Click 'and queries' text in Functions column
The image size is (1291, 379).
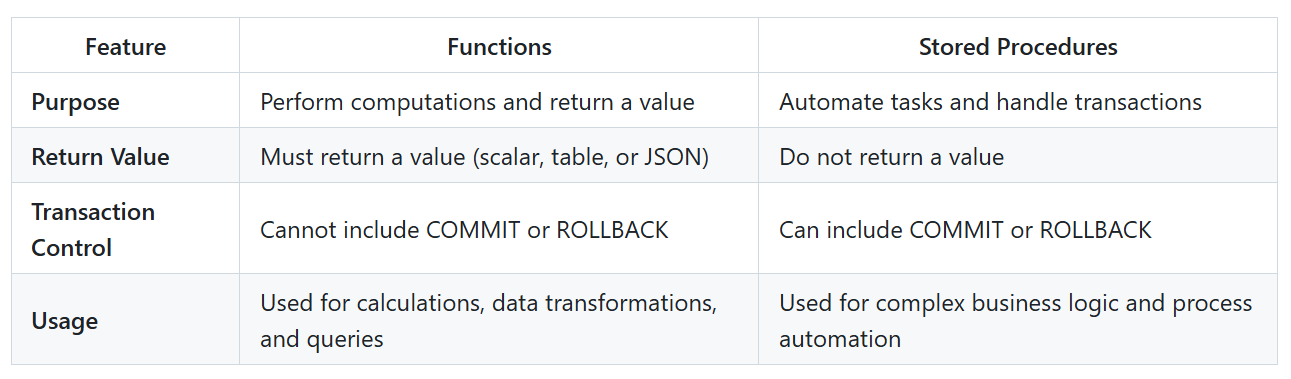[321, 339]
